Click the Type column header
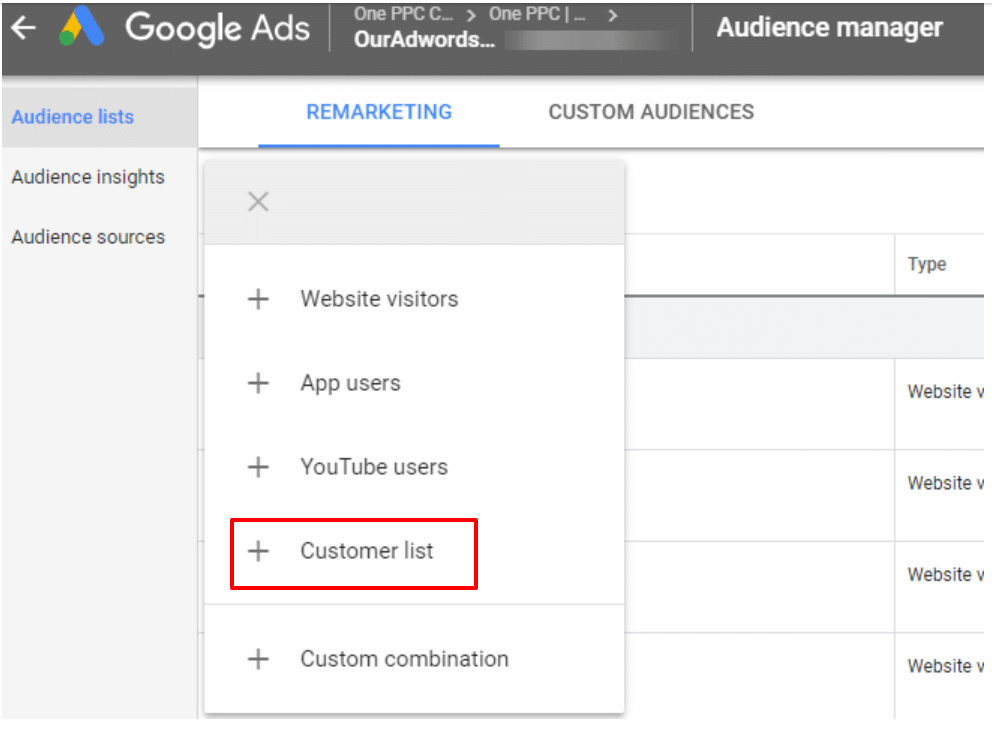This screenshot has width=992, height=732. pyautogui.click(x=927, y=264)
